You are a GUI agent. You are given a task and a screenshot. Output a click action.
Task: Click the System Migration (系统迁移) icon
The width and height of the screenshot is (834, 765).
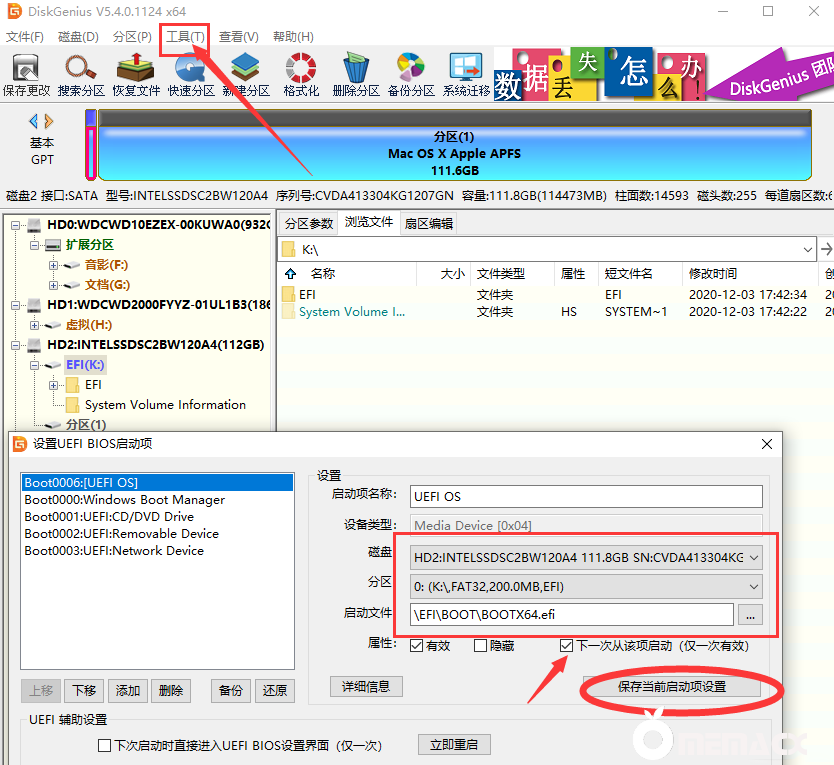466,74
